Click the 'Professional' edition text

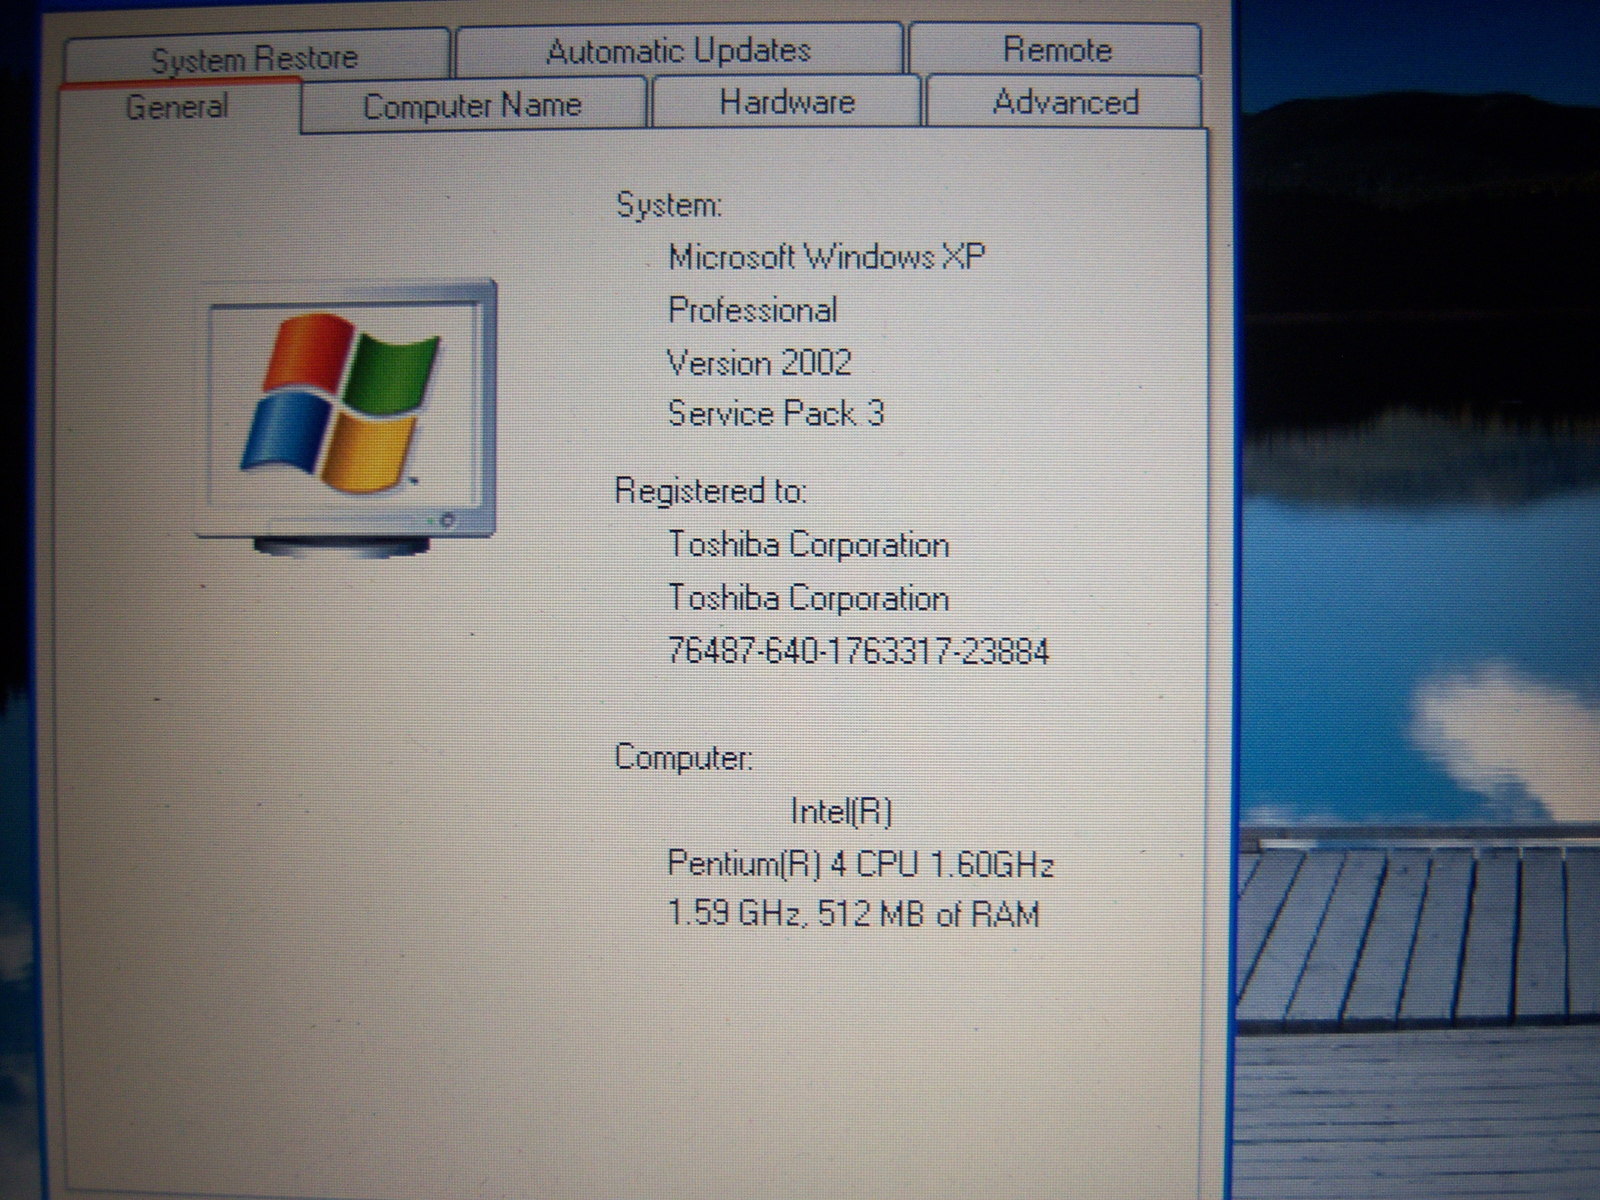click(x=752, y=310)
